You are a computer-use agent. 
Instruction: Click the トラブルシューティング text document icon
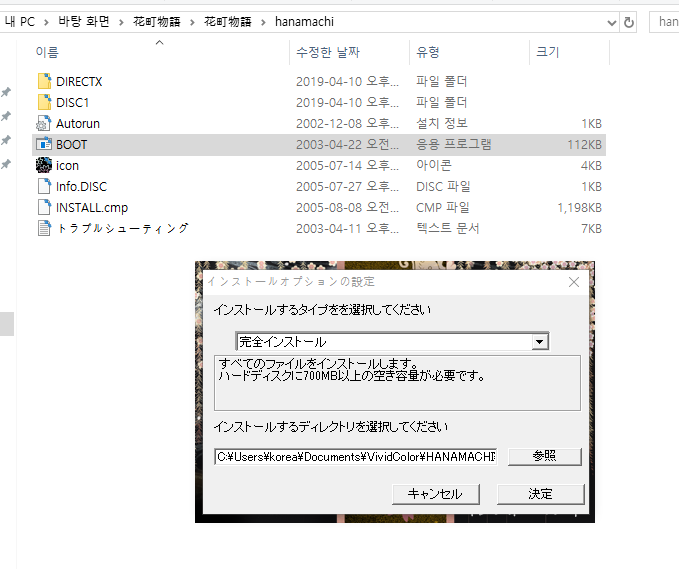pos(44,228)
